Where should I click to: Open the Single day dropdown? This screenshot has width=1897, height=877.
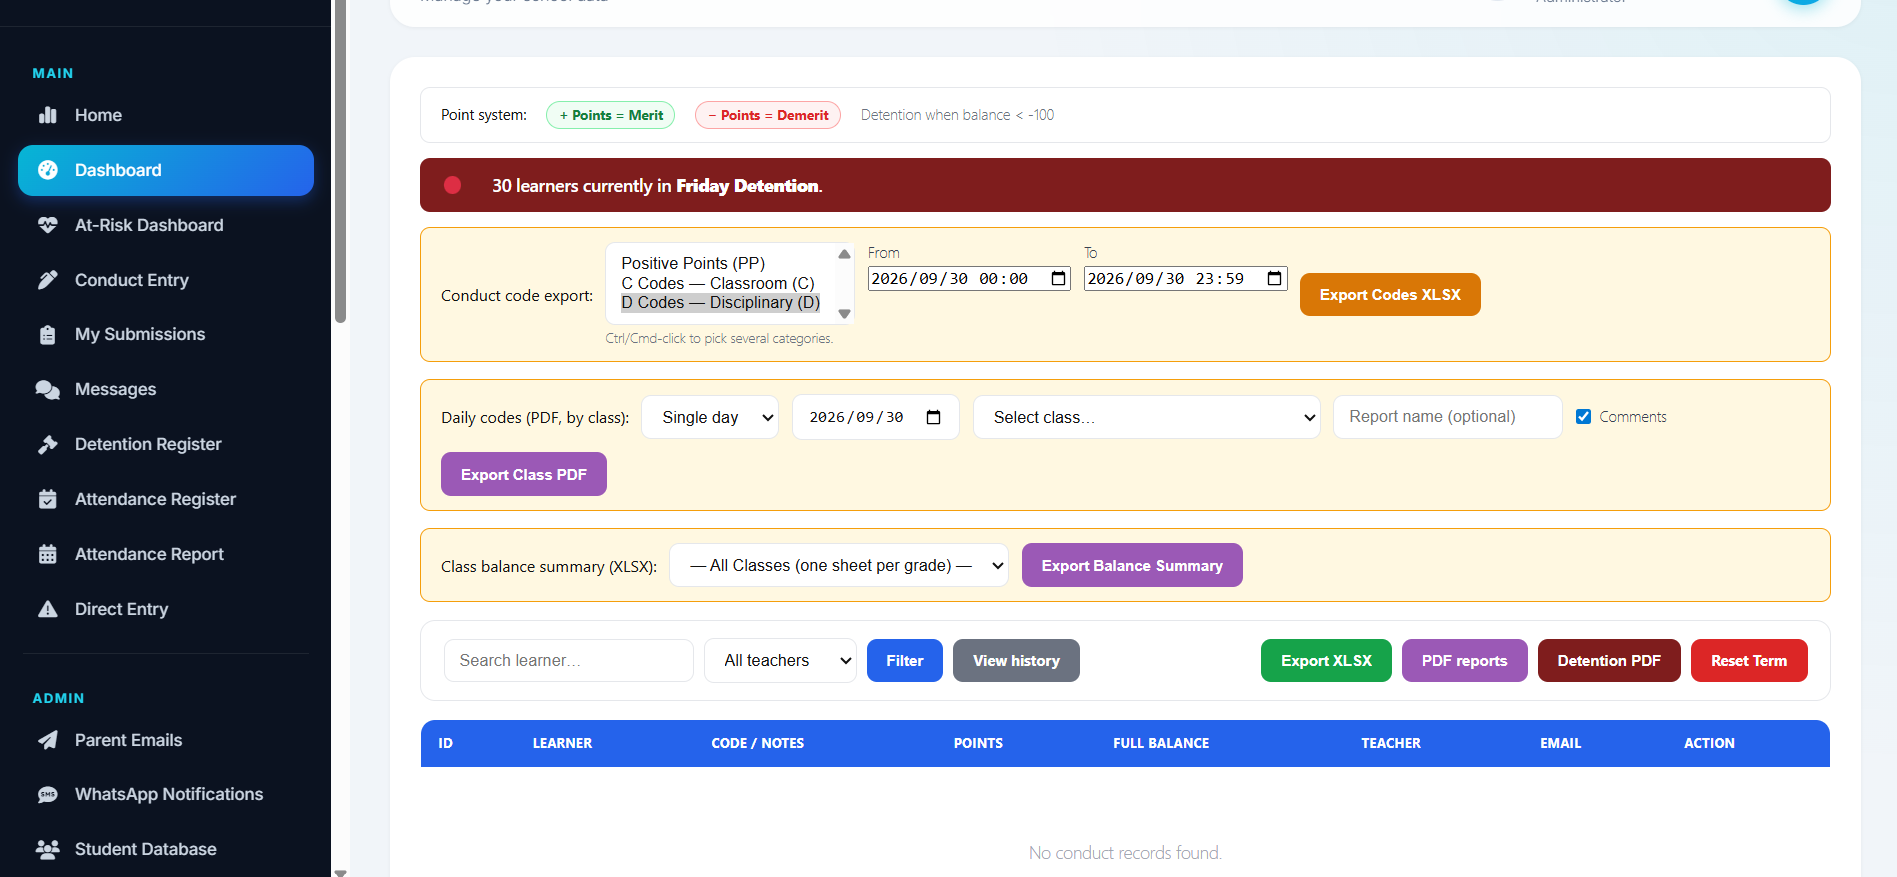click(710, 417)
